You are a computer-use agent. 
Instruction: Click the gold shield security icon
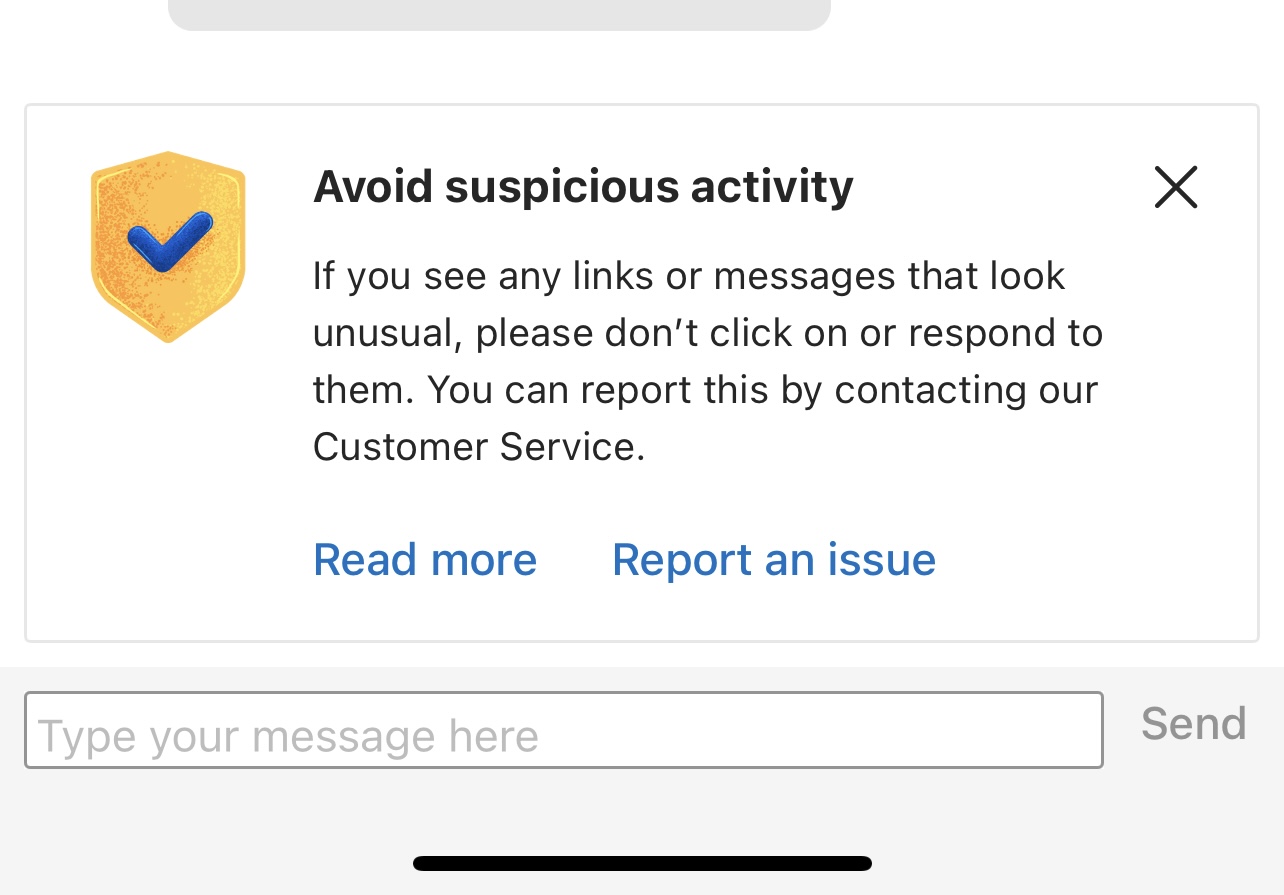168,246
